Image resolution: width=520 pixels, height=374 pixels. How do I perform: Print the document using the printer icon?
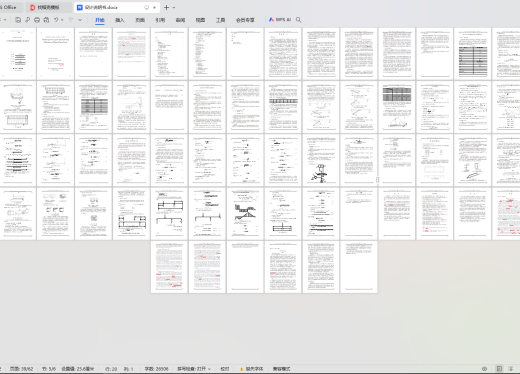coord(37,20)
